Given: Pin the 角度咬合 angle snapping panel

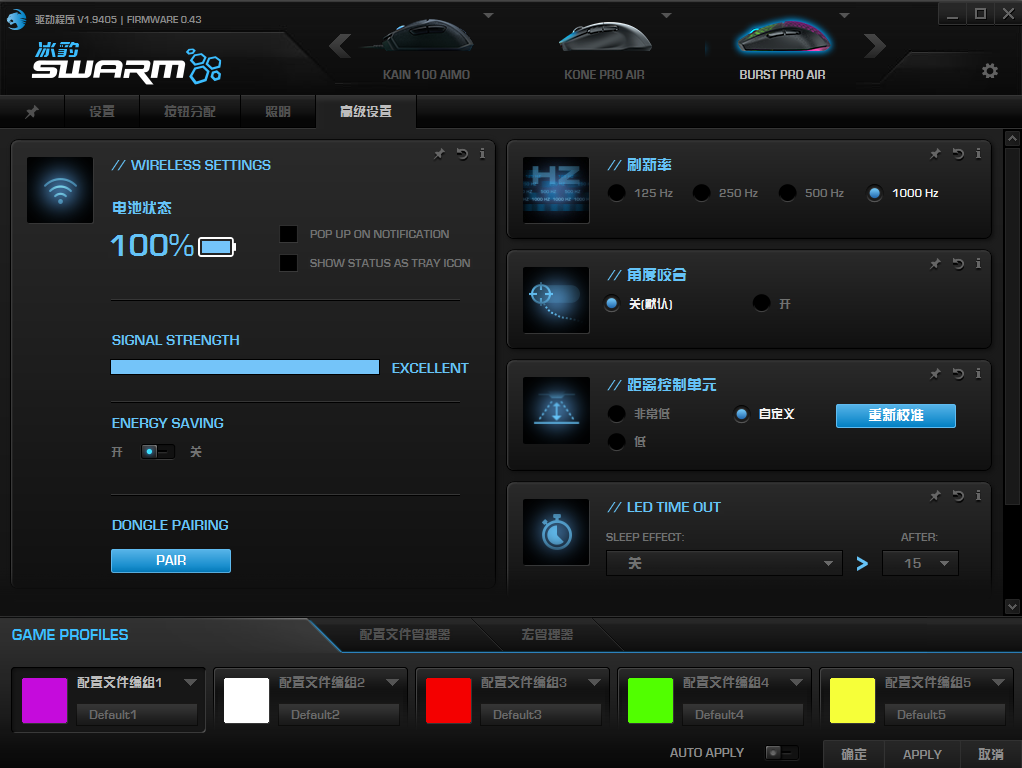Looking at the screenshot, I should 935,264.
